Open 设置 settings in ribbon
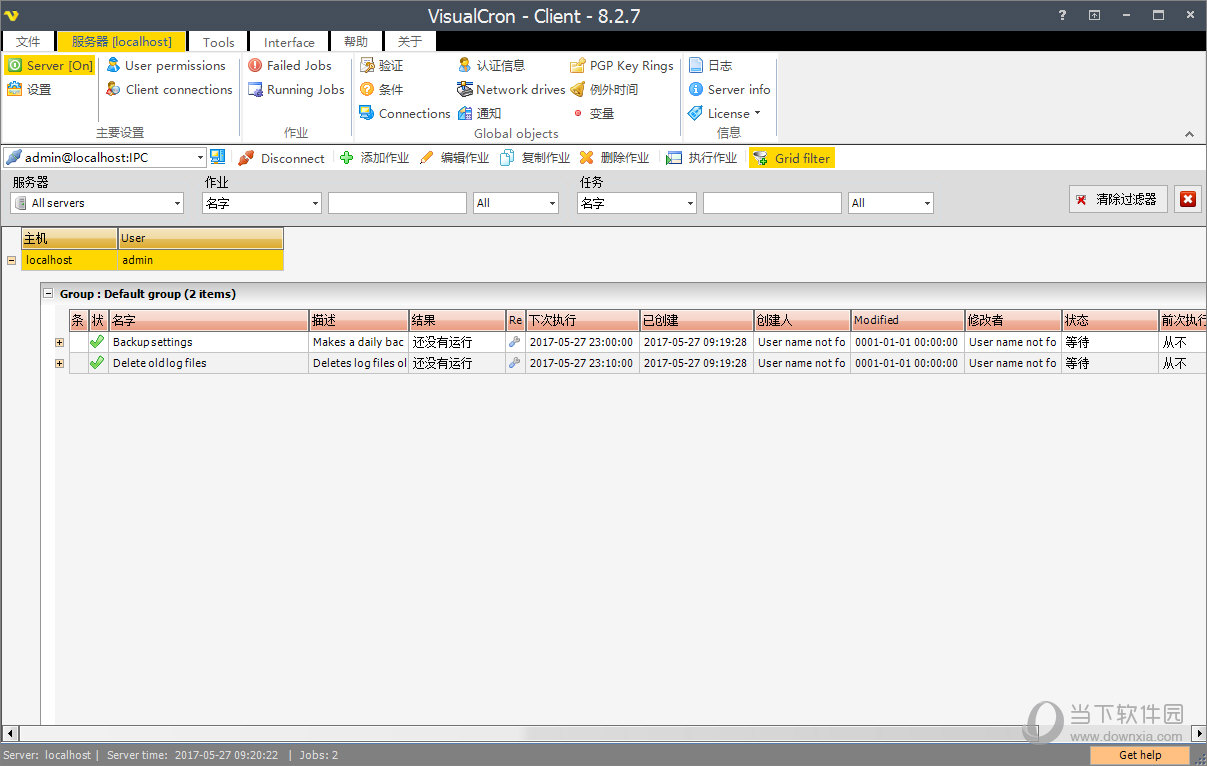The width and height of the screenshot is (1207, 766). (x=30, y=90)
